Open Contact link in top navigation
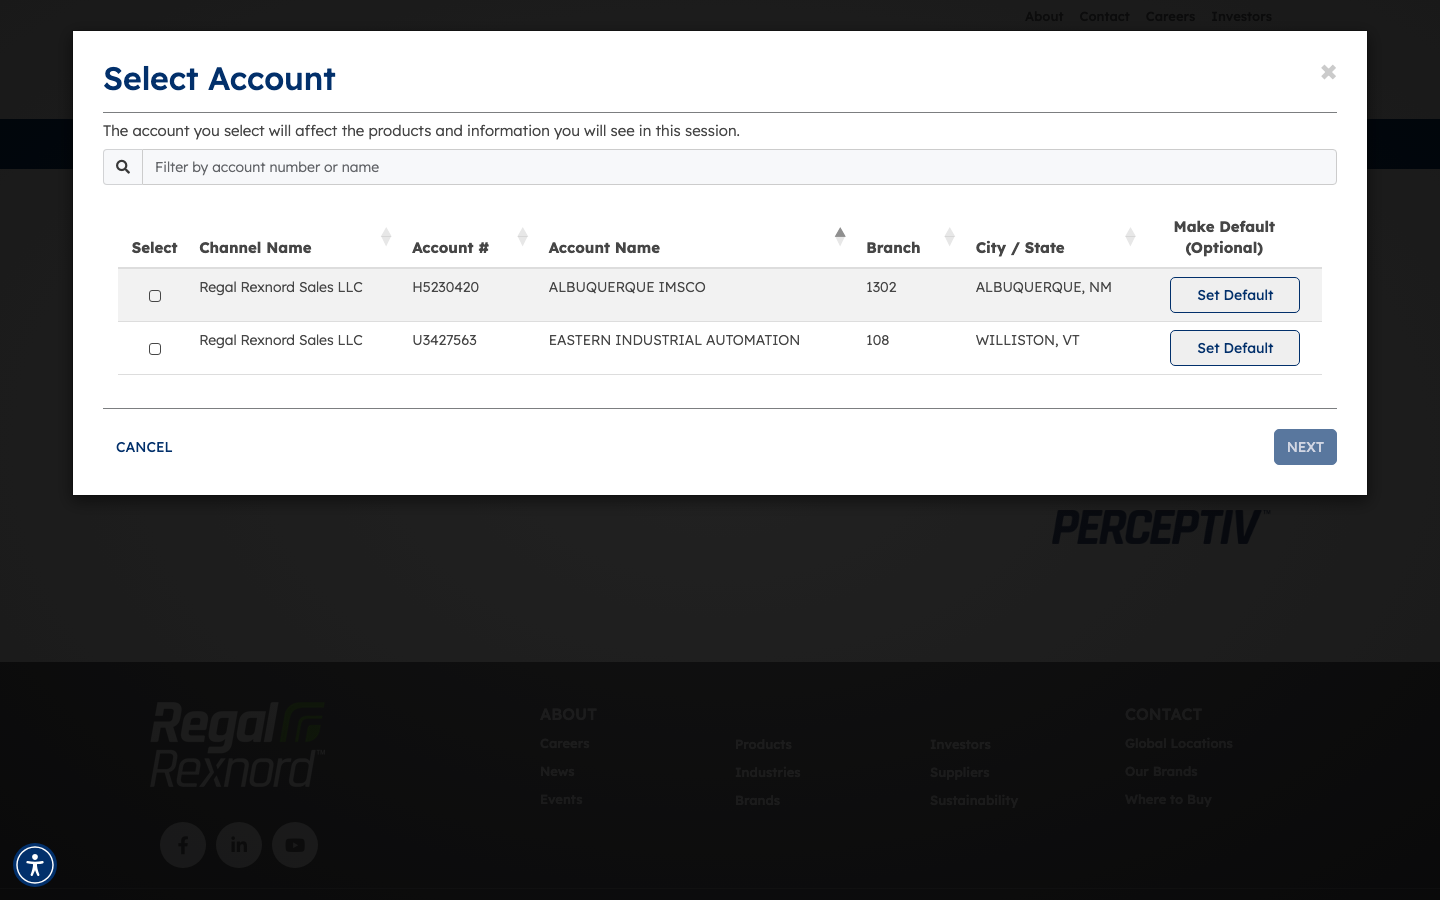This screenshot has height=900, width=1440. click(x=1104, y=16)
